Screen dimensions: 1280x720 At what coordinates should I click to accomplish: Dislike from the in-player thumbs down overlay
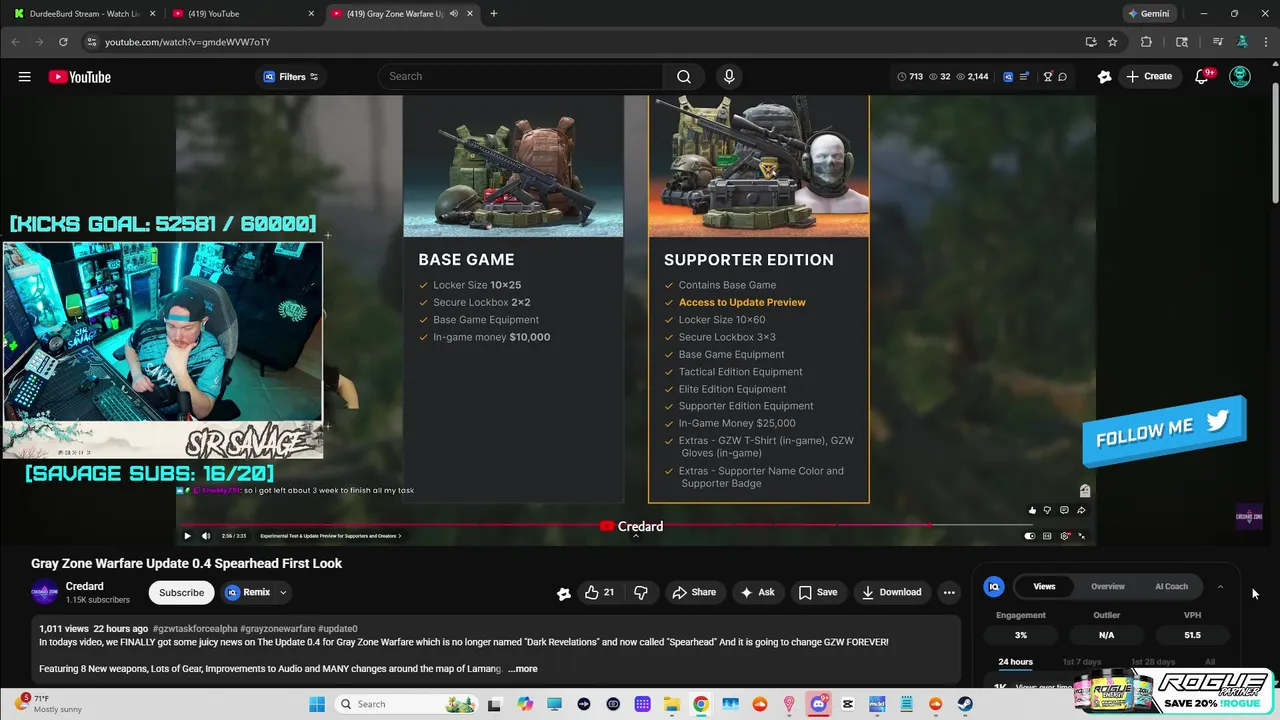tap(1048, 510)
